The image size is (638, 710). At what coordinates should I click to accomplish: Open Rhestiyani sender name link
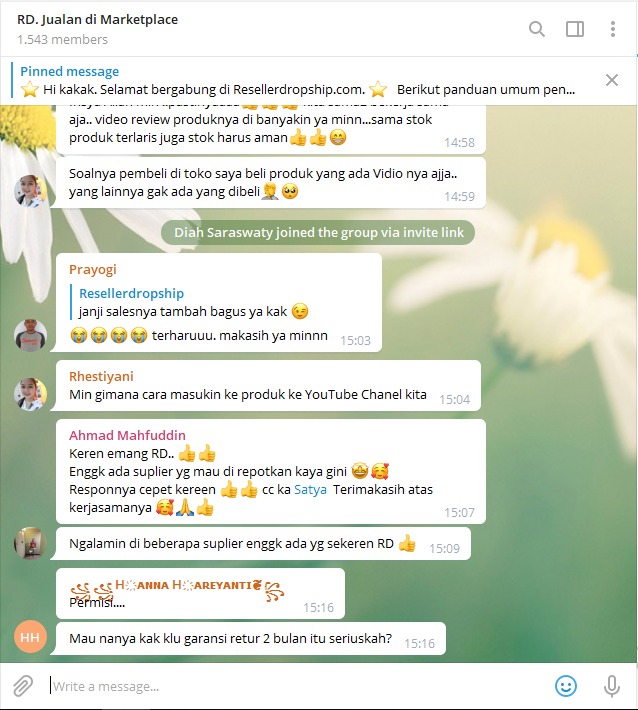101,376
